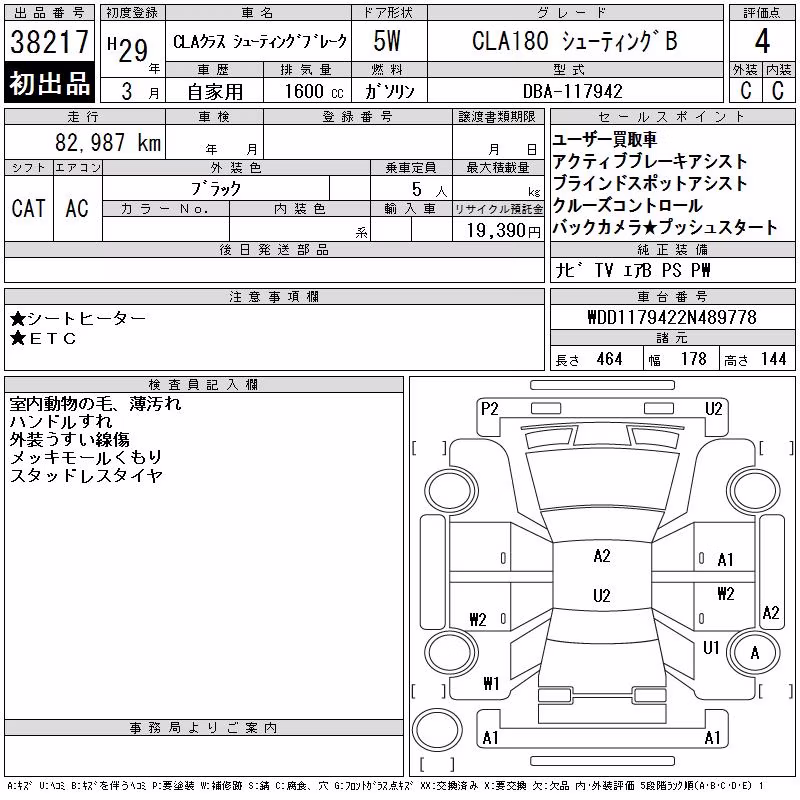Click the displacement value 1600 cc

point(314,91)
